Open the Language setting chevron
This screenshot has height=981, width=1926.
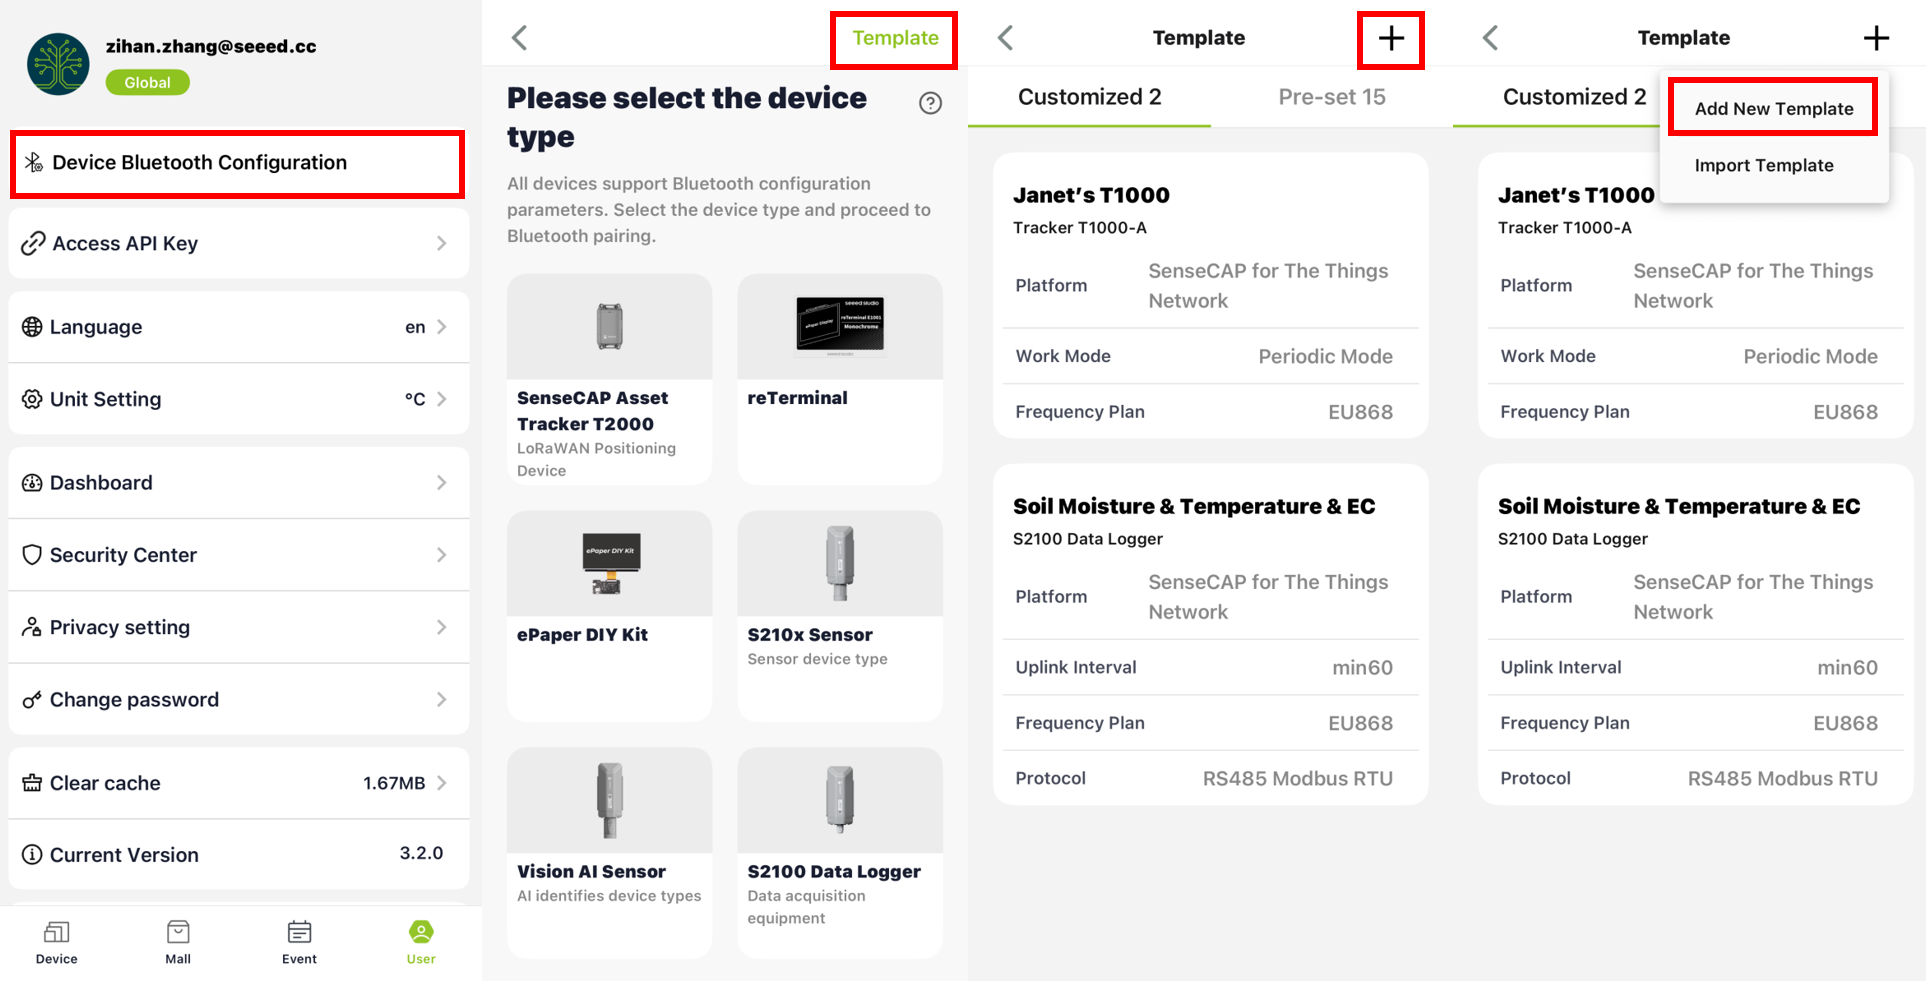pos(441,327)
